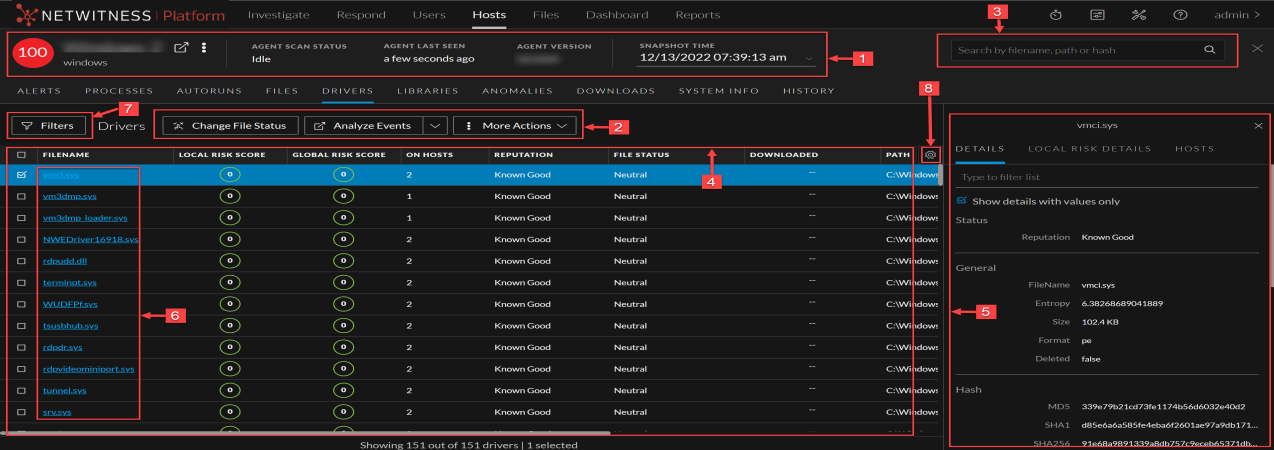Viewport: 1274px width, 450px height.
Task: Open the admin tools icon in header
Action: coord(1138,15)
